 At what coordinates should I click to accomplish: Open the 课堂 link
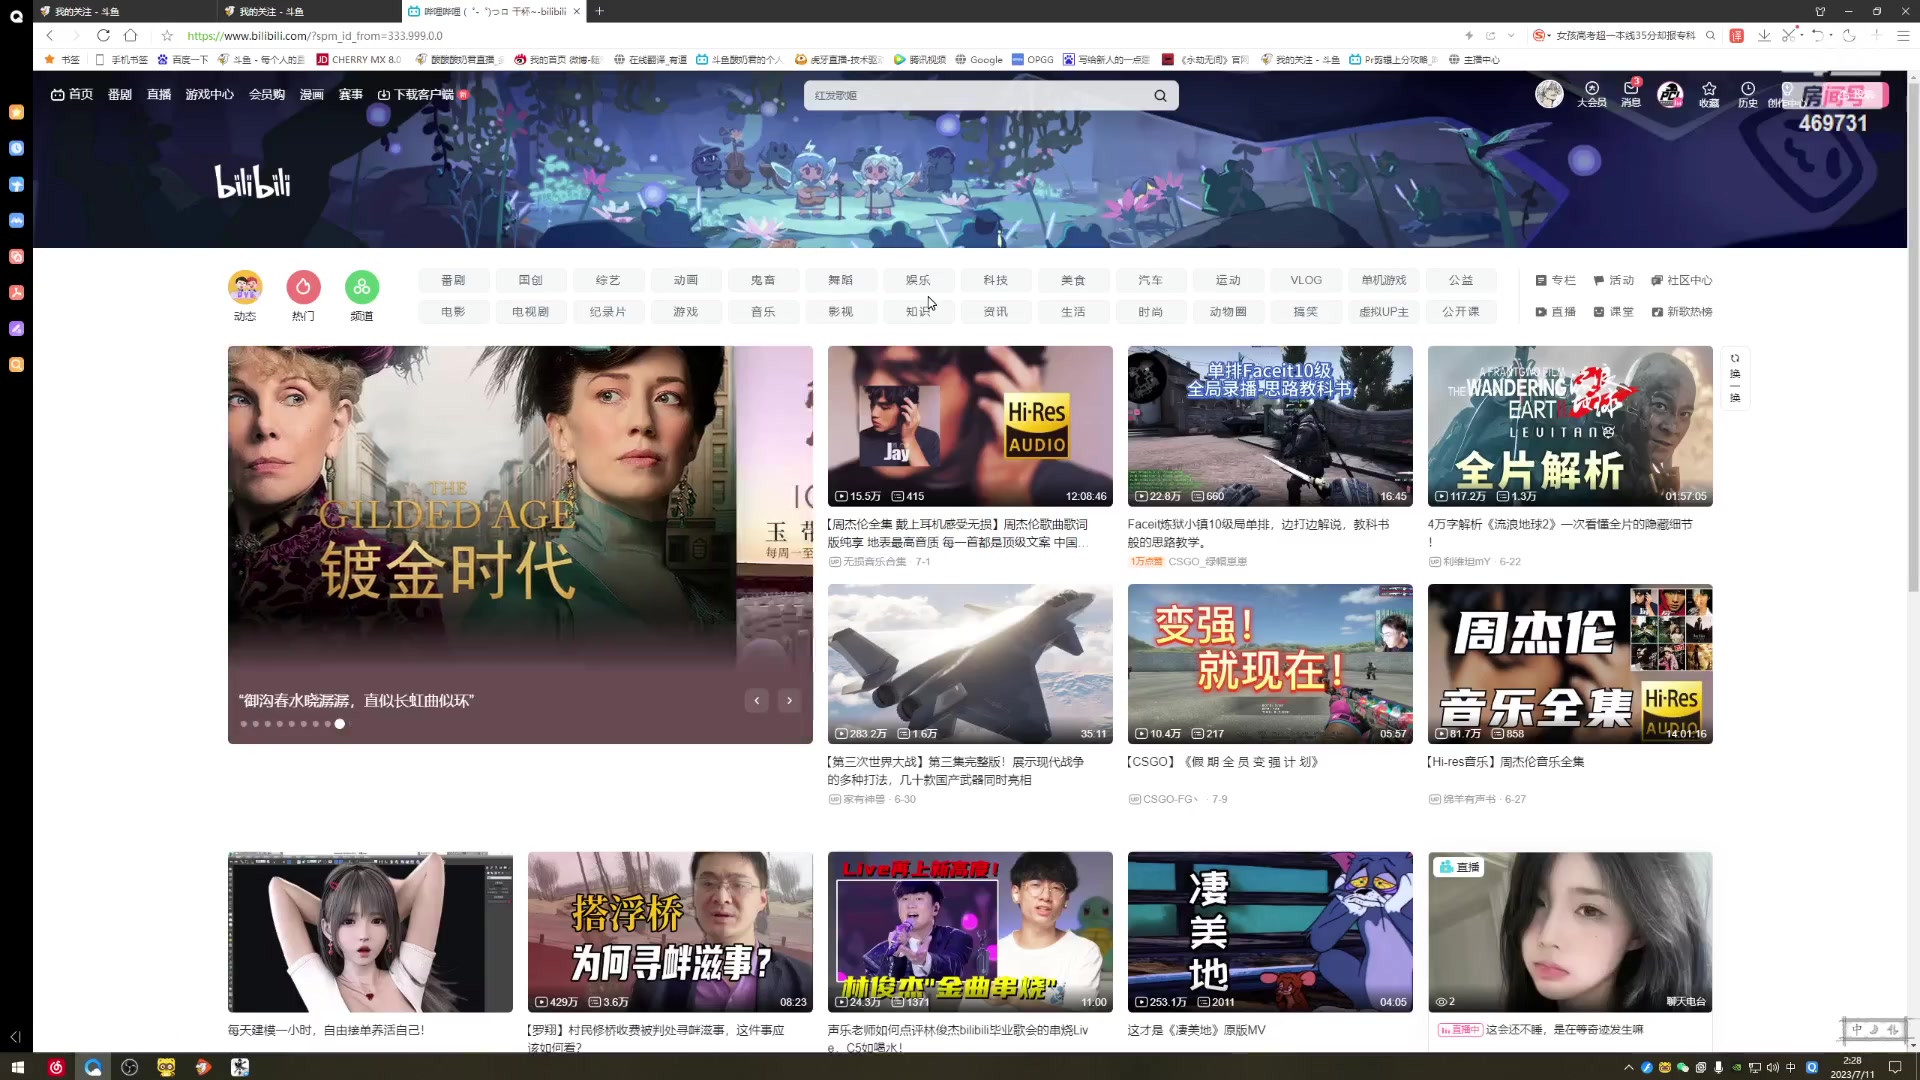pyautogui.click(x=1613, y=312)
